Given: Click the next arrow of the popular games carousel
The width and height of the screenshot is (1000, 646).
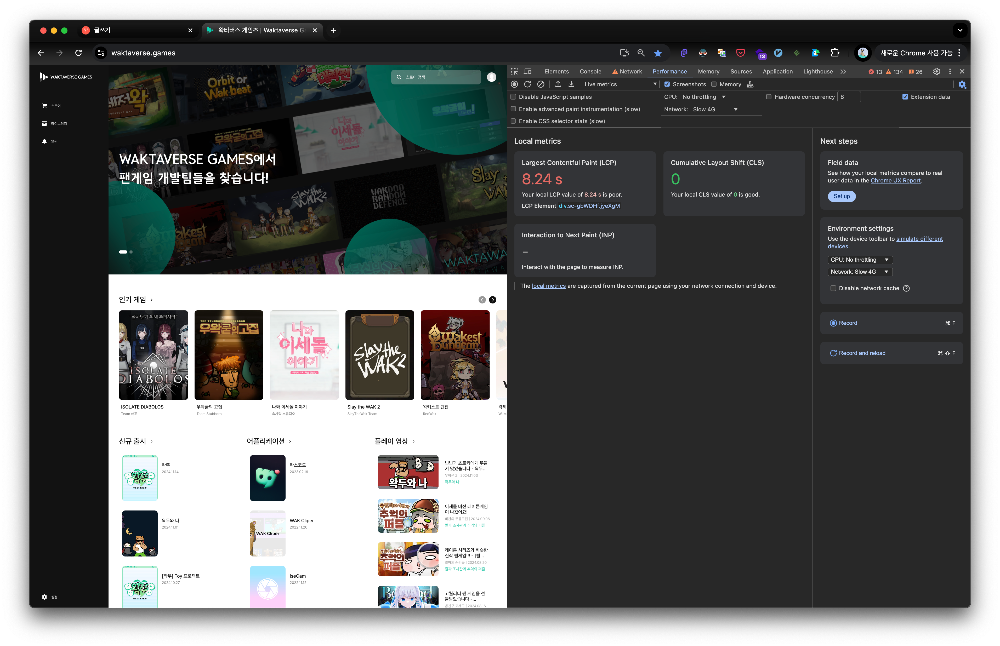Looking at the screenshot, I should point(492,300).
